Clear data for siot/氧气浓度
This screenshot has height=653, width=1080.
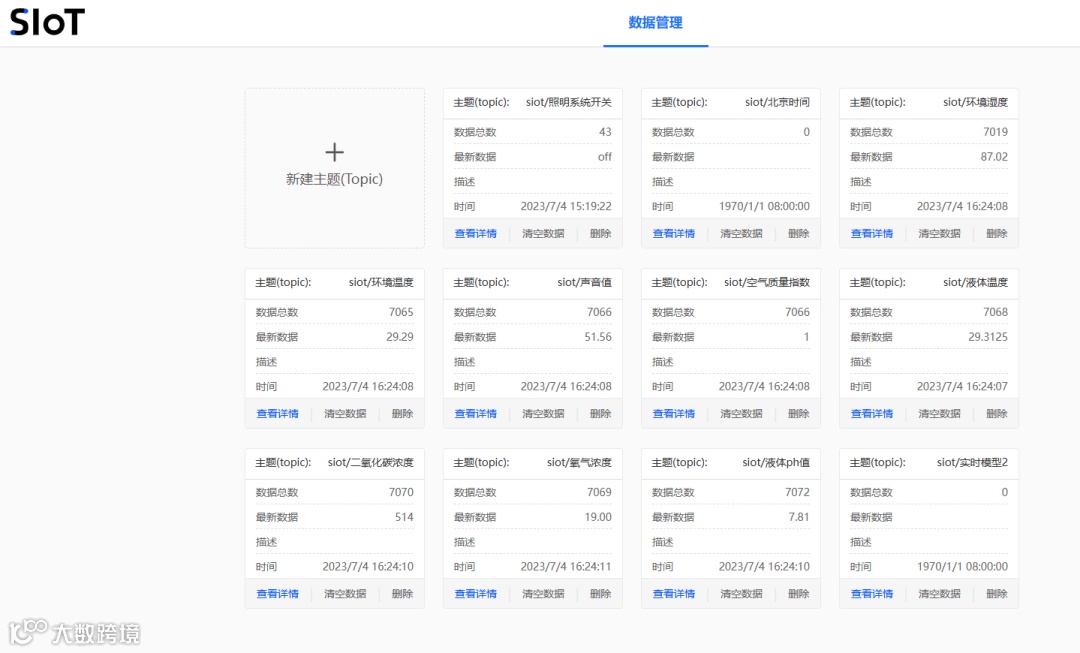[x=543, y=594]
